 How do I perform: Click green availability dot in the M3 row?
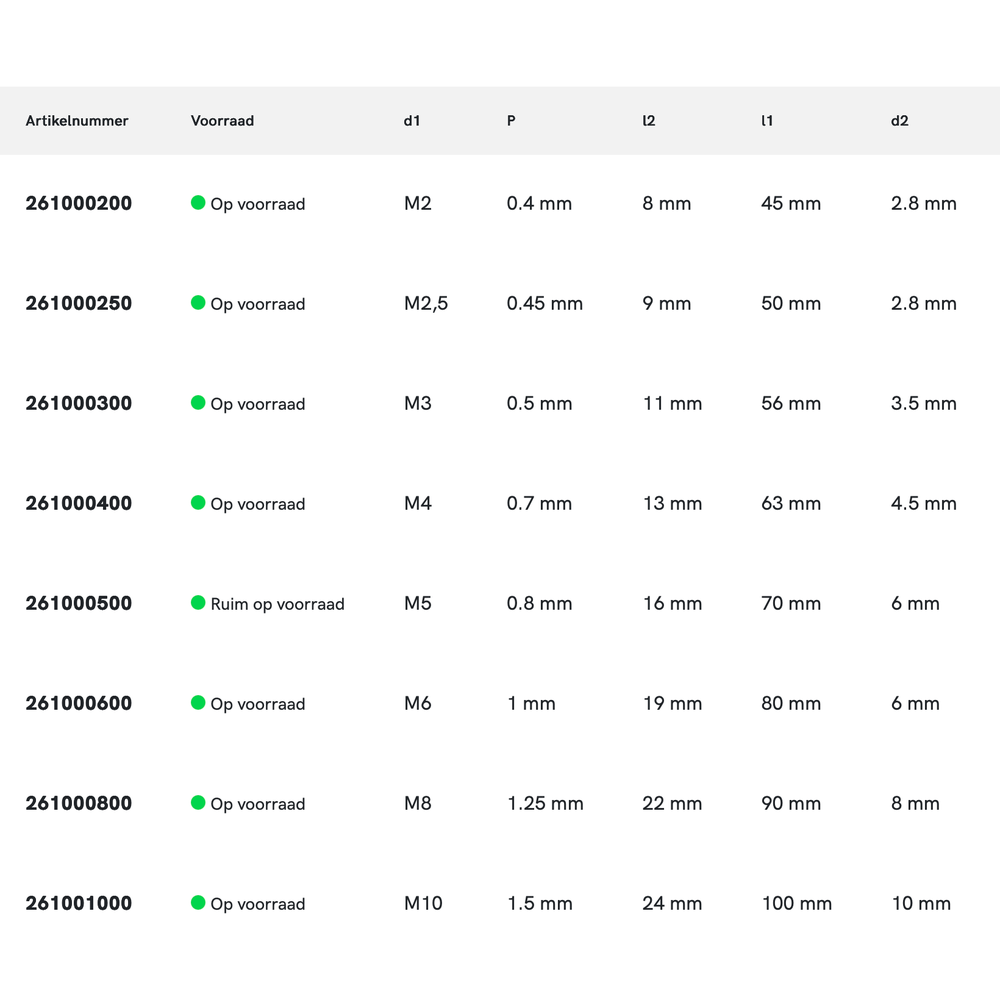click(x=198, y=403)
